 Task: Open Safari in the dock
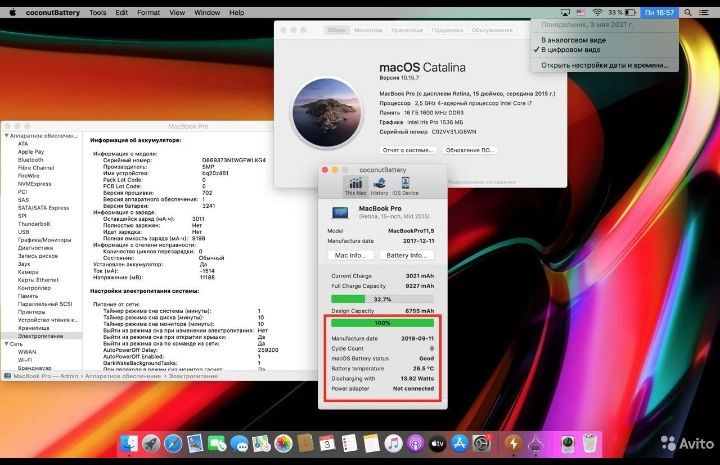(x=173, y=444)
